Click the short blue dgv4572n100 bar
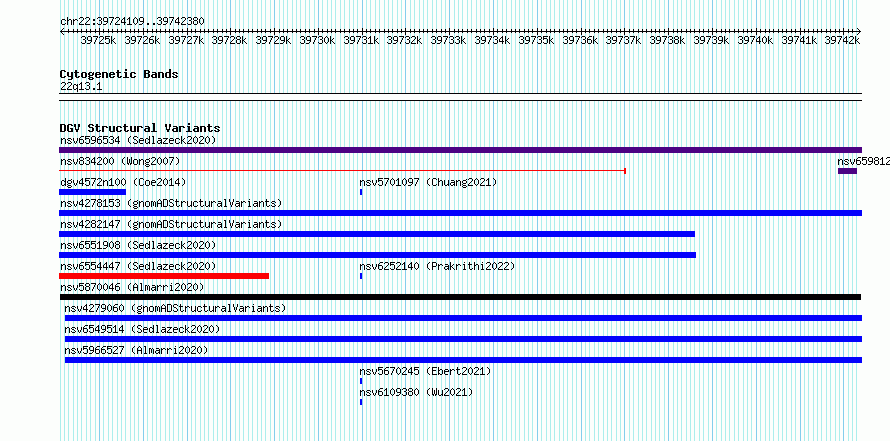Screen dimensions: 890x441 [x=92, y=192]
